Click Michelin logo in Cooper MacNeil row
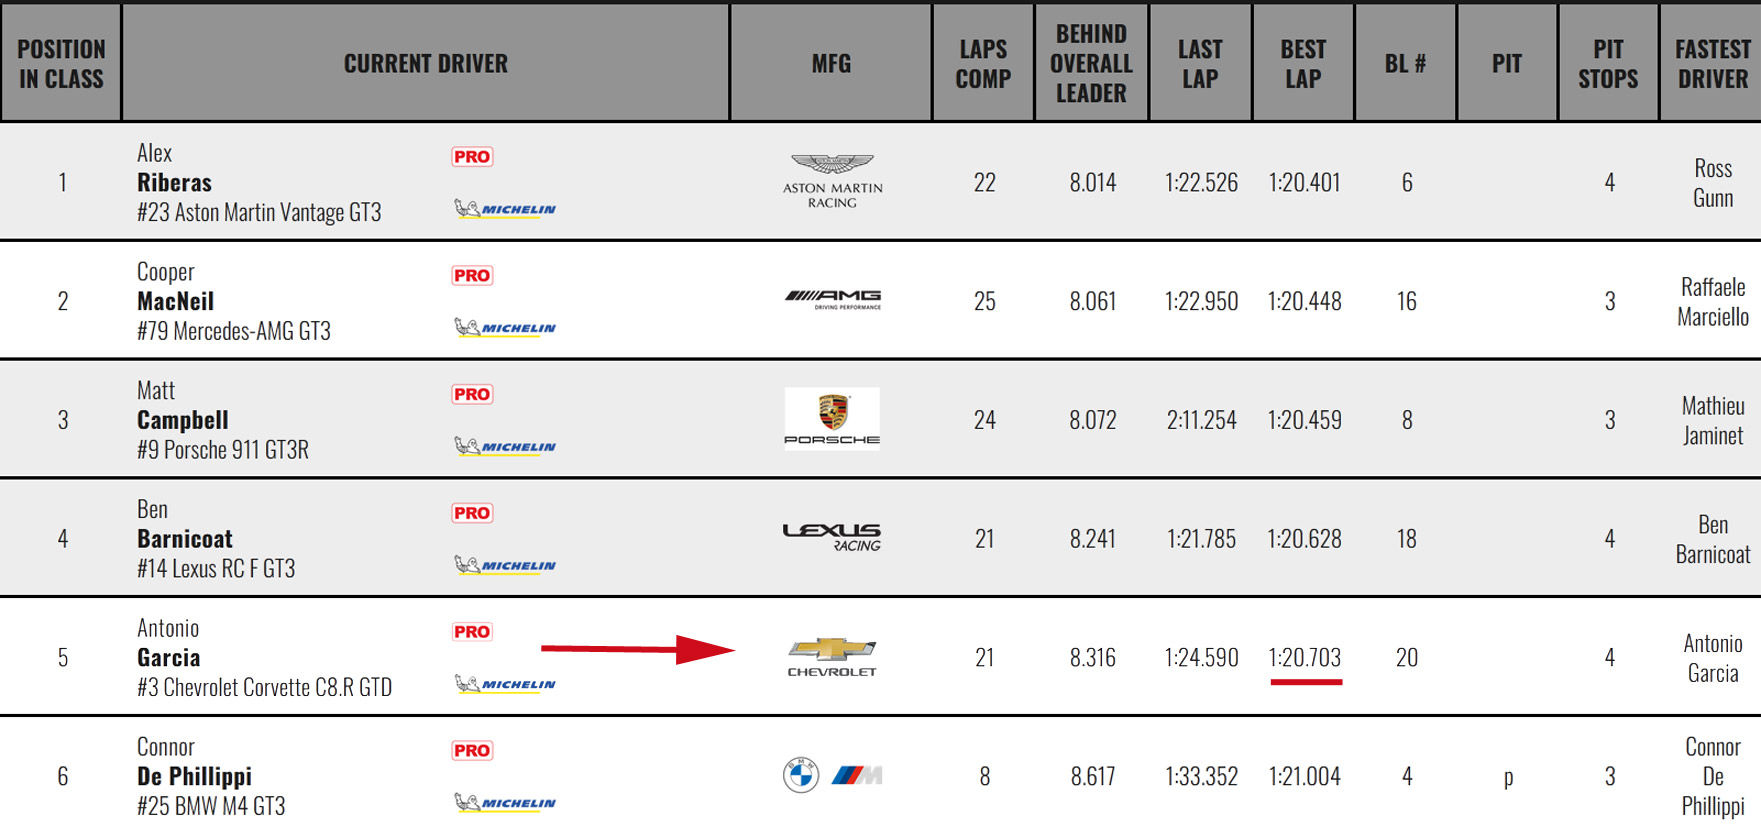1761x827 pixels. 506,327
